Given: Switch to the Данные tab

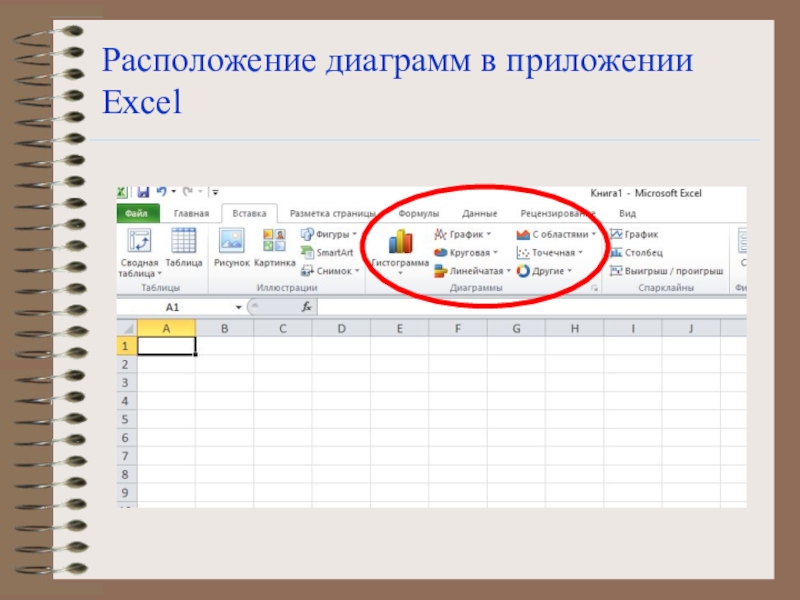Looking at the screenshot, I should click(x=480, y=213).
